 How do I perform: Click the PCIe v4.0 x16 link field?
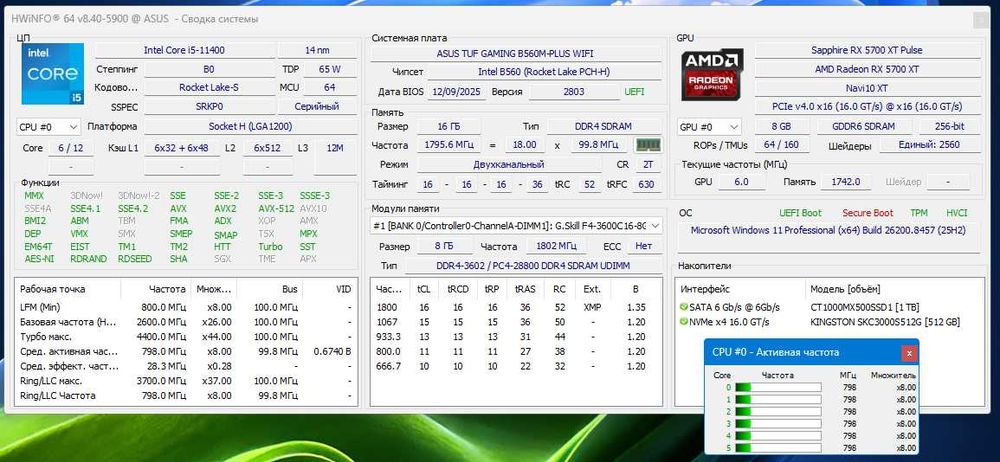tap(866, 107)
